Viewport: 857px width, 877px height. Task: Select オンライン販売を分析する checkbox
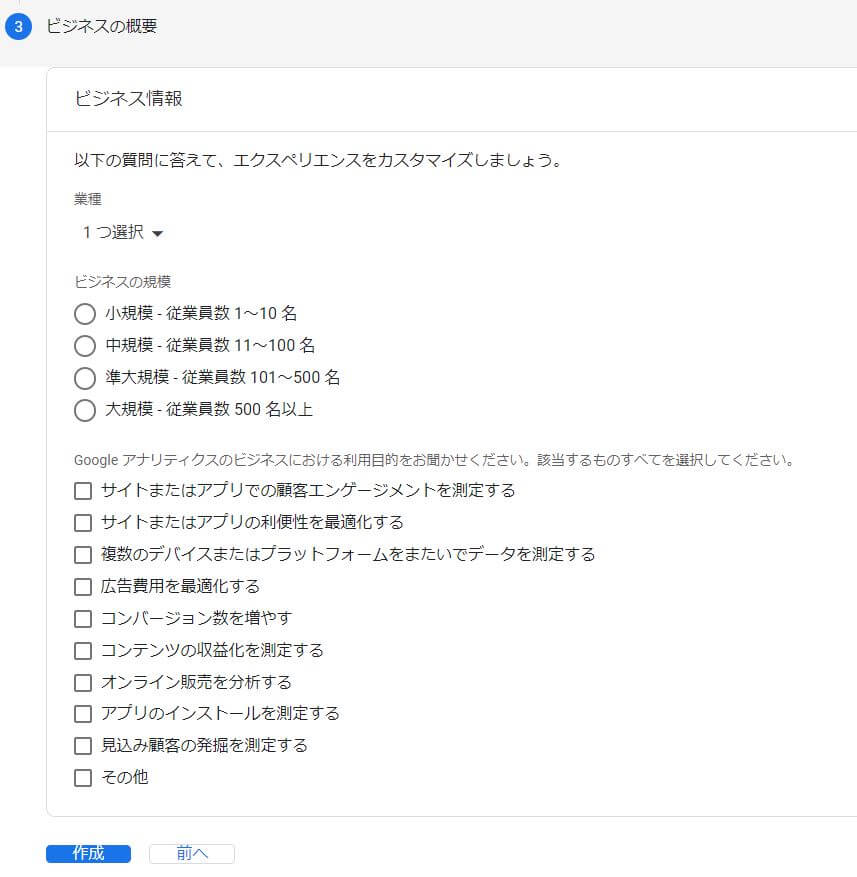[x=83, y=681]
